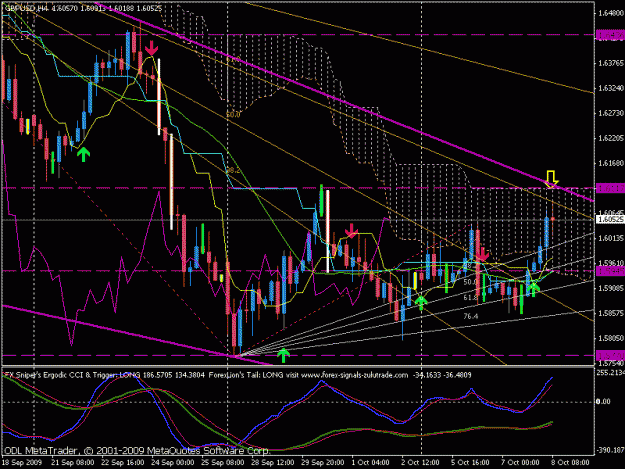Screen dimensions: 625x469
Task: Click the 24 Sep 00:00 time label
Action: pos(172,463)
